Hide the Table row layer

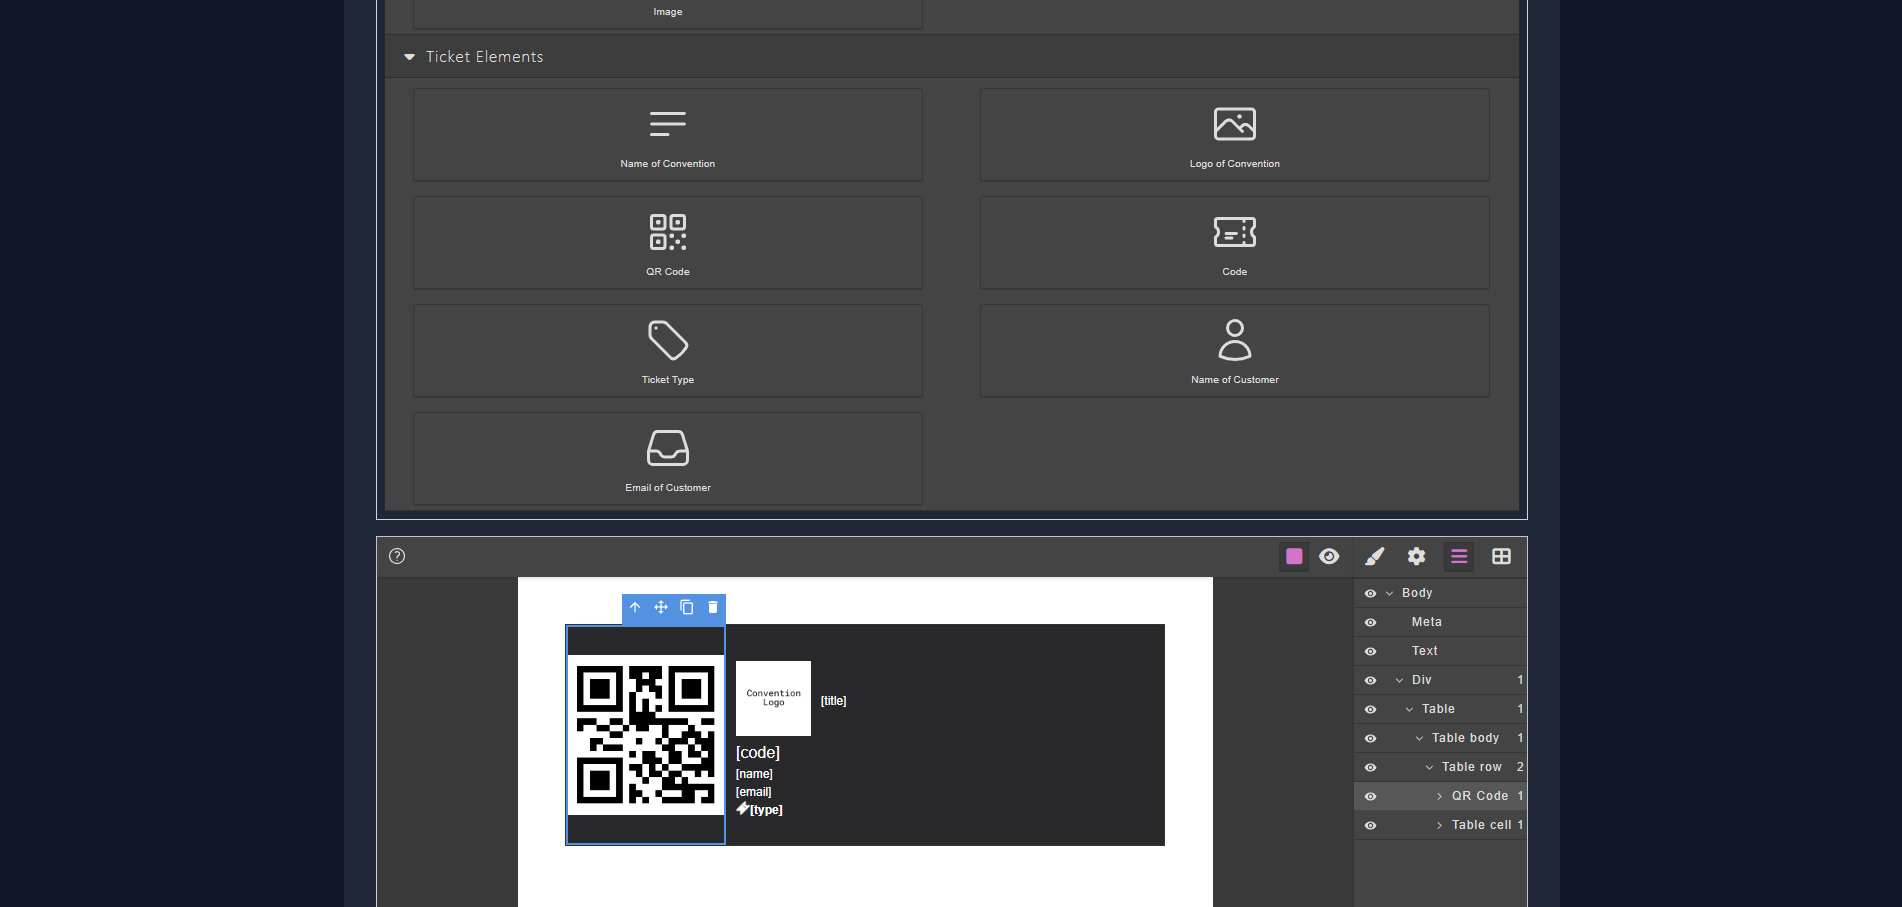(1370, 767)
